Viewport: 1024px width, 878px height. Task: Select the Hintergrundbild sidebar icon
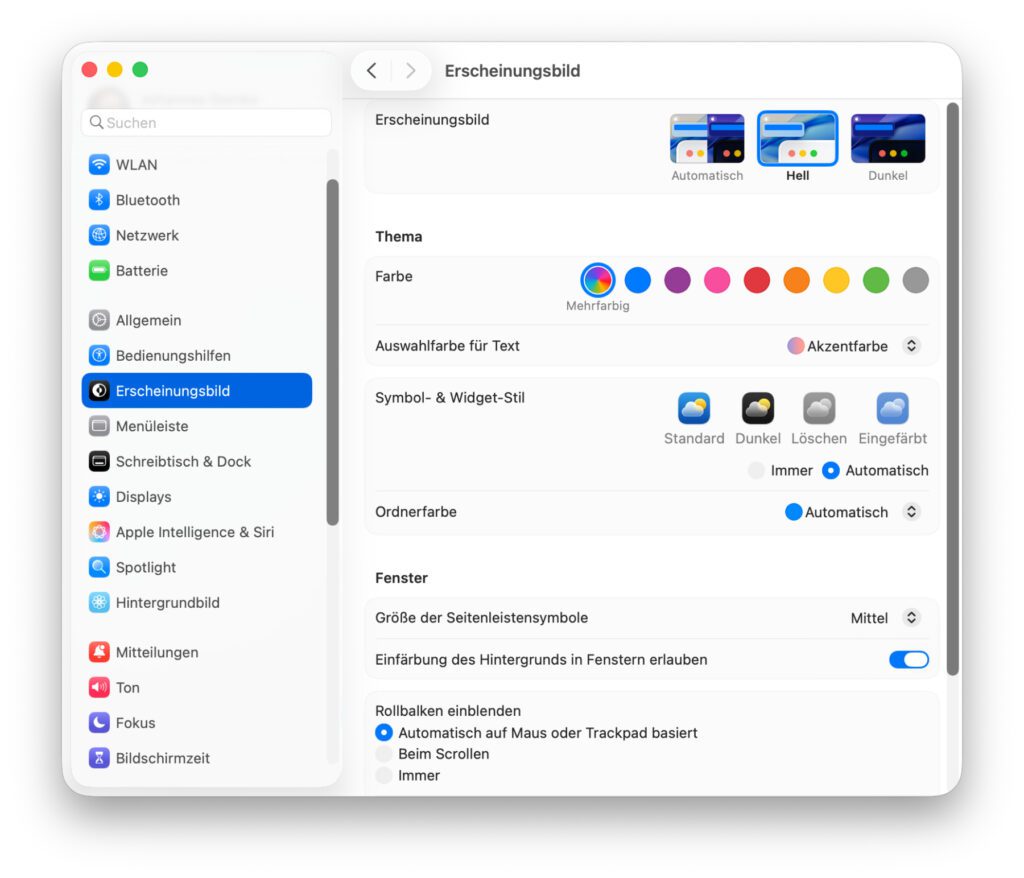click(x=170, y=602)
